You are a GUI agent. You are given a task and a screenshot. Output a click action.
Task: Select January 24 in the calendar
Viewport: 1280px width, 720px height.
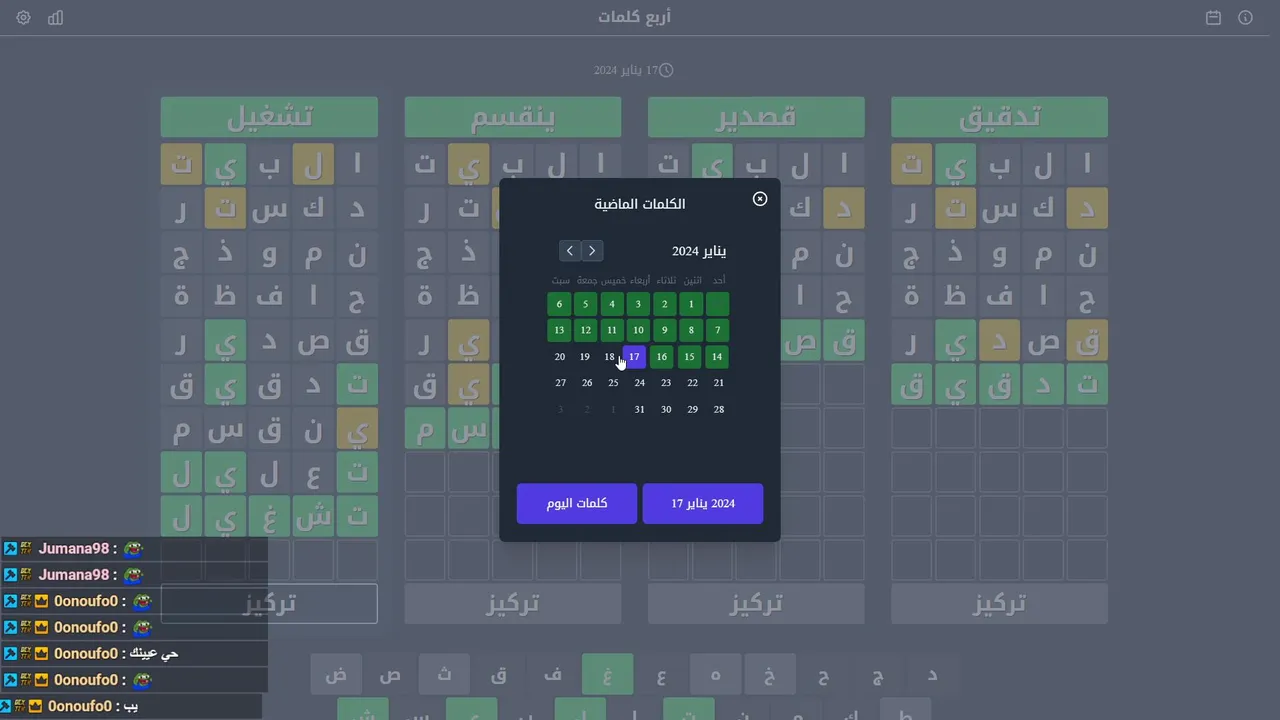pos(639,383)
